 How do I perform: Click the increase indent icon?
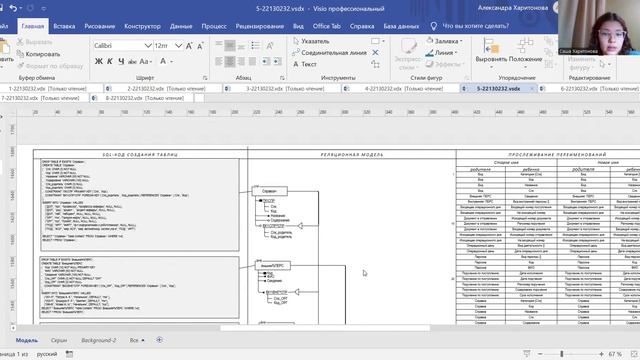(x=278, y=61)
